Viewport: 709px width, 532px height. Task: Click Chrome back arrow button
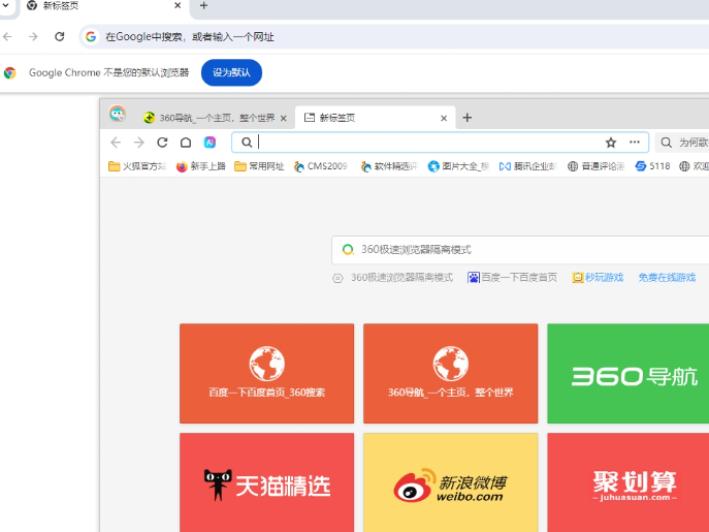pos(7,37)
